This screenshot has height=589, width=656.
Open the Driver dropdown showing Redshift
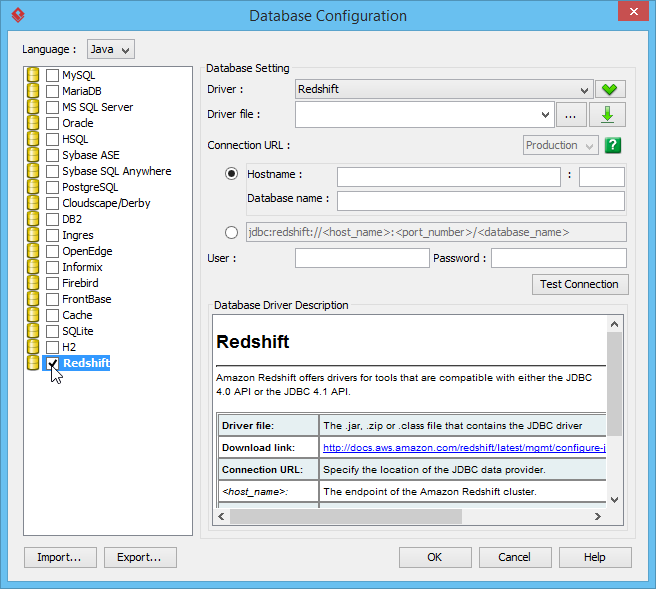pos(444,89)
